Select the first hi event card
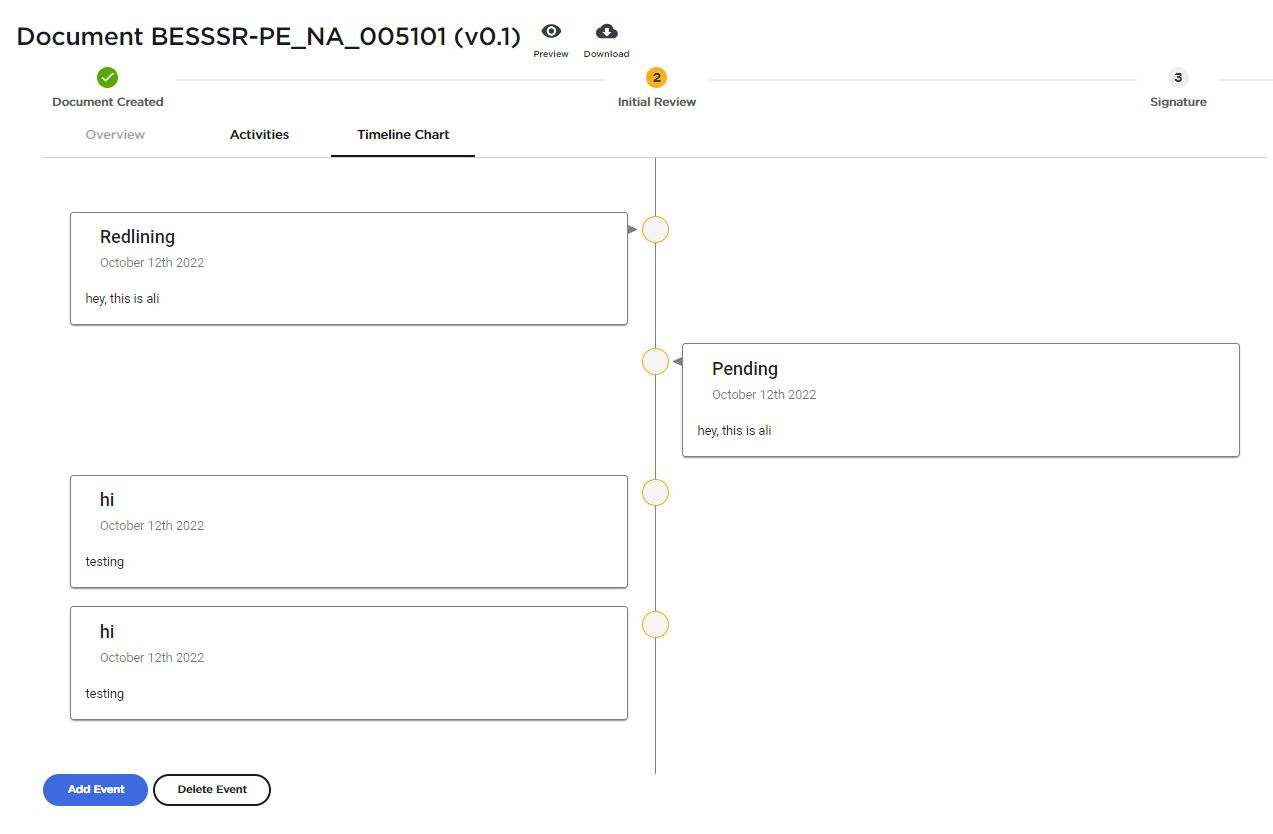The height and width of the screenshot is (834, 1273). pos(348,531)
